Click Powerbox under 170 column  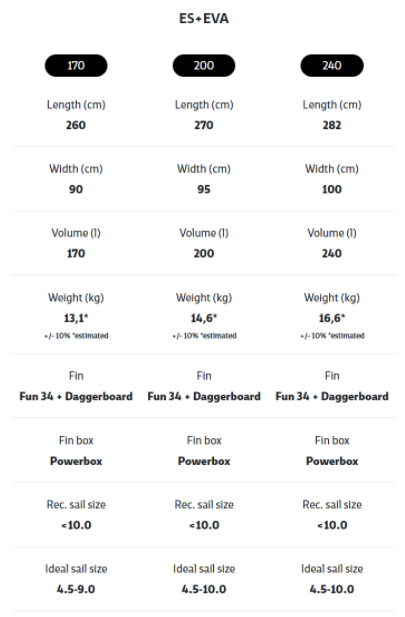[76, 461]
